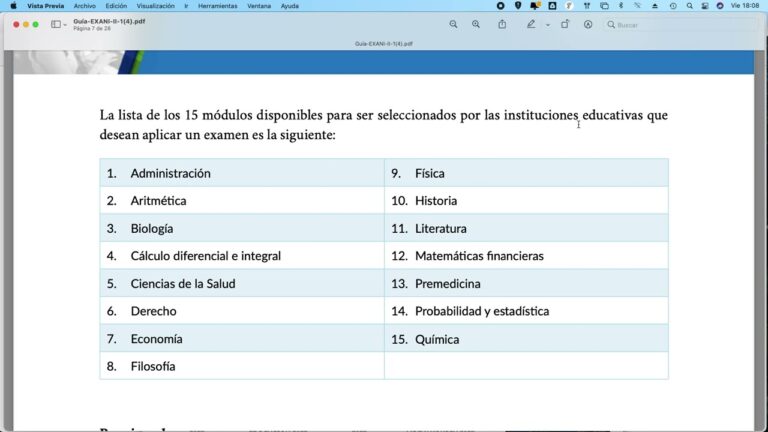The width and height of the screenshot is (768, 432).
Task: Click the Time Machine clock icon
Action: pos(673,6)
